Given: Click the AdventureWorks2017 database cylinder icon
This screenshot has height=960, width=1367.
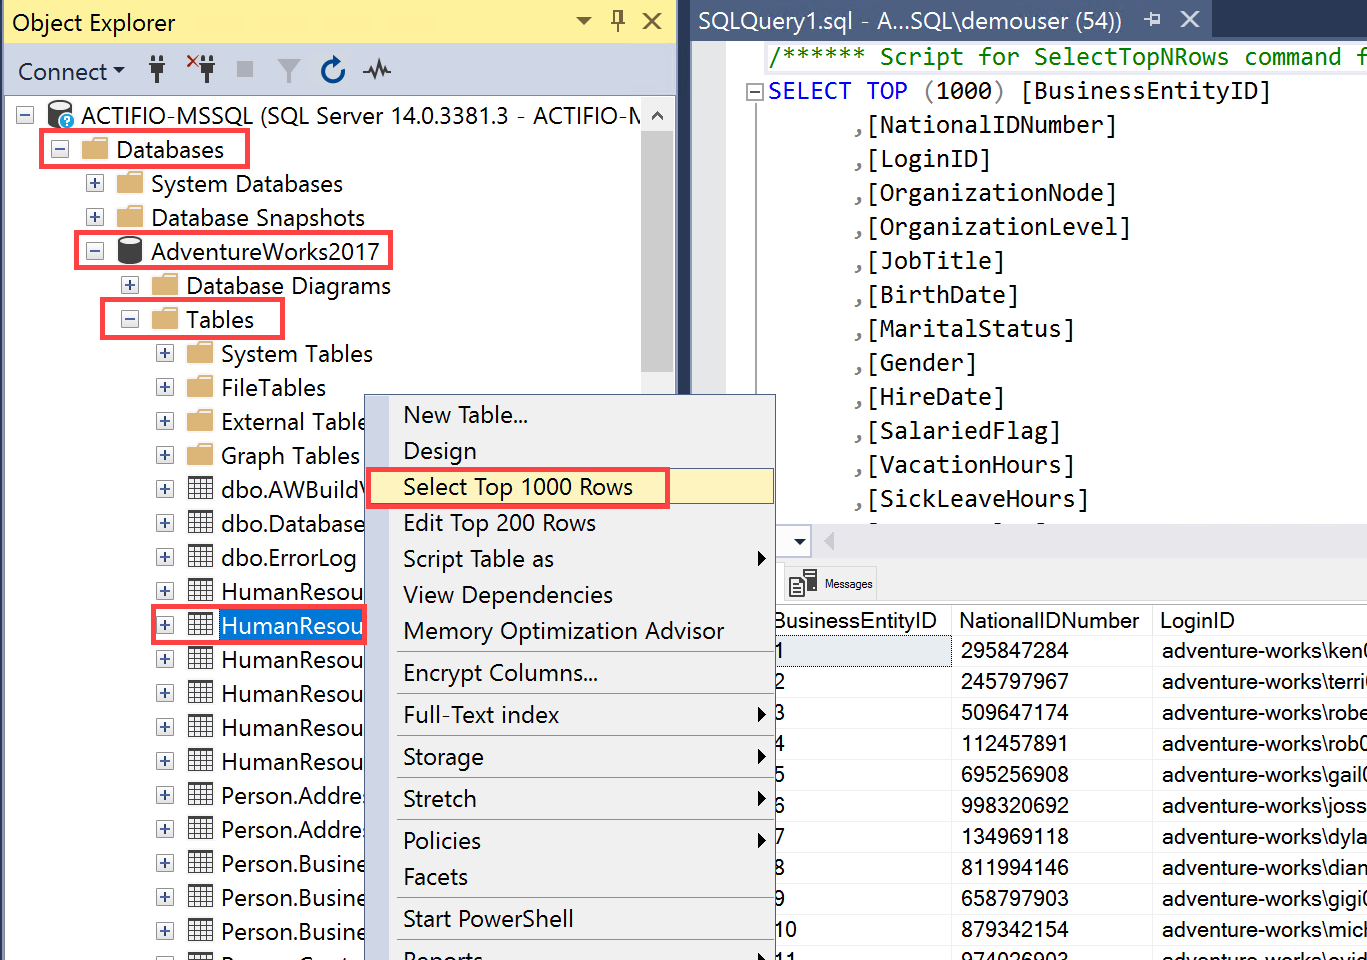Looking at the screenshot, I should coord(130,251).
